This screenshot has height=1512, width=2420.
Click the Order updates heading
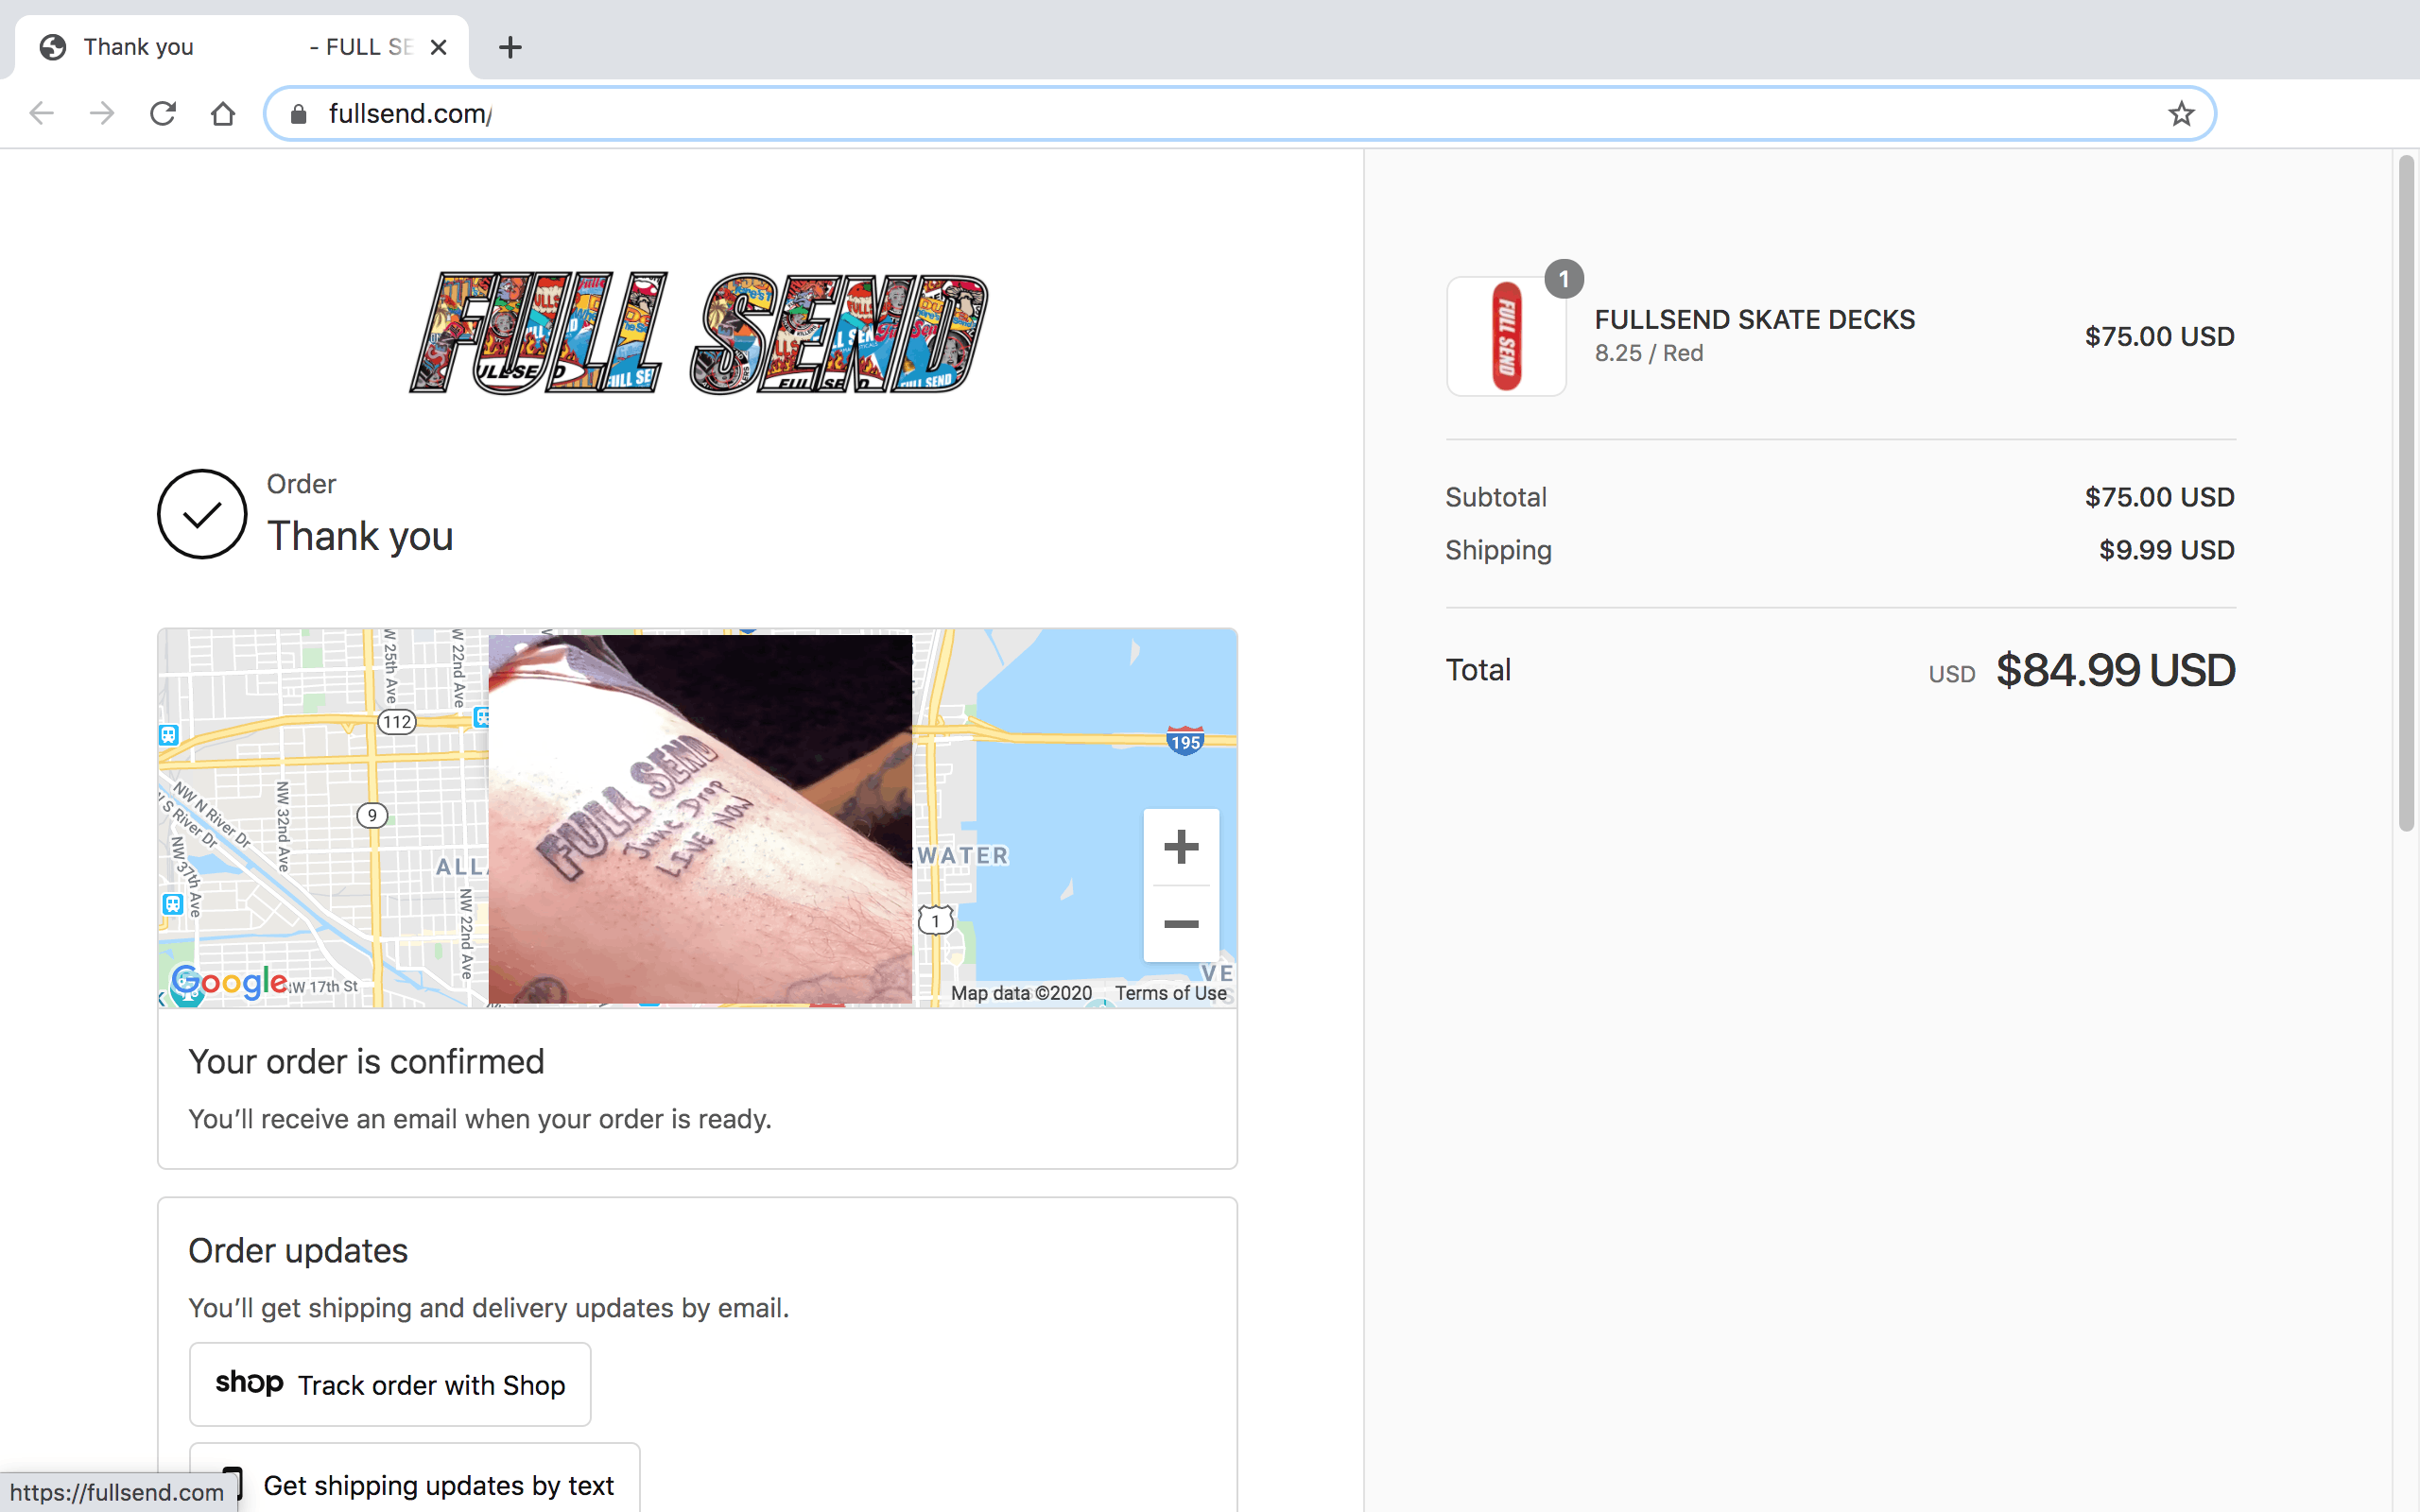point(298,1251)
